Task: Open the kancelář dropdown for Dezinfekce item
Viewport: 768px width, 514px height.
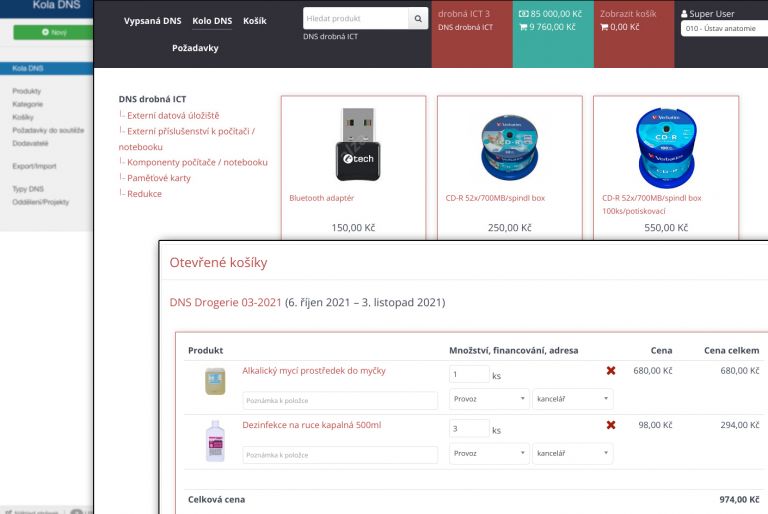Action: [x=572, y=453]
